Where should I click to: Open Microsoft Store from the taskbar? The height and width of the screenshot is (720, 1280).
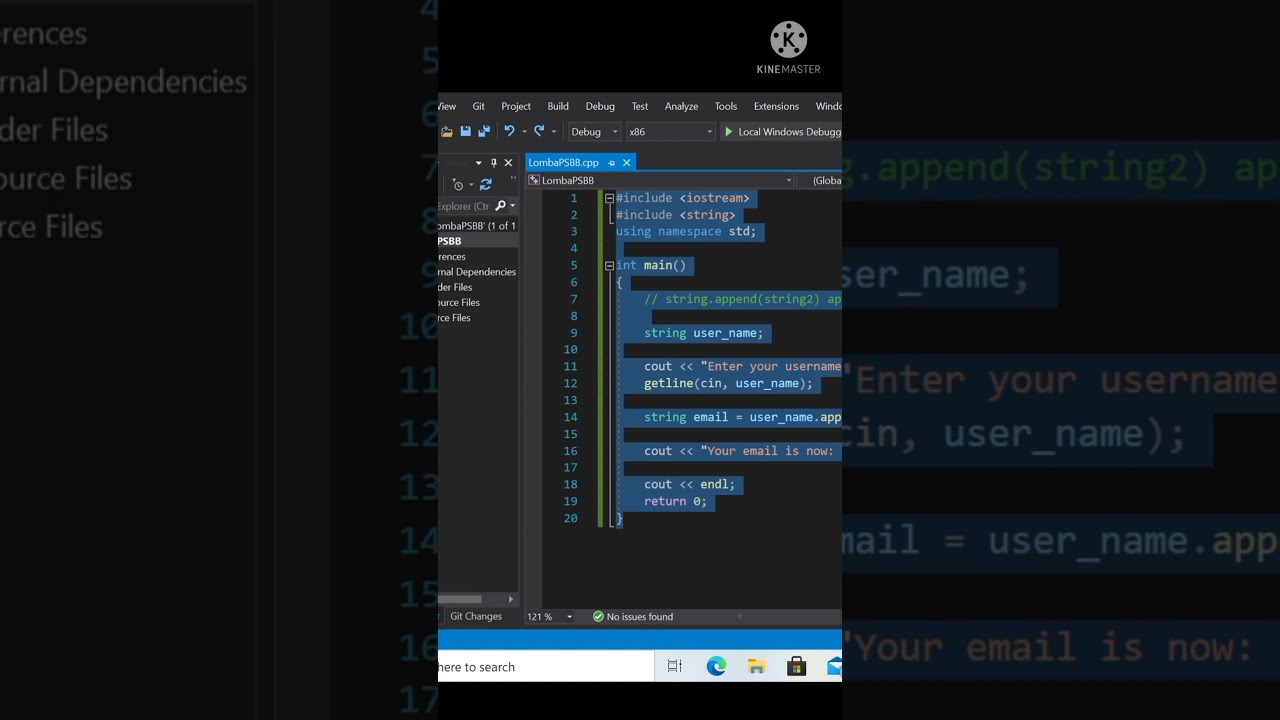[796, 667]
